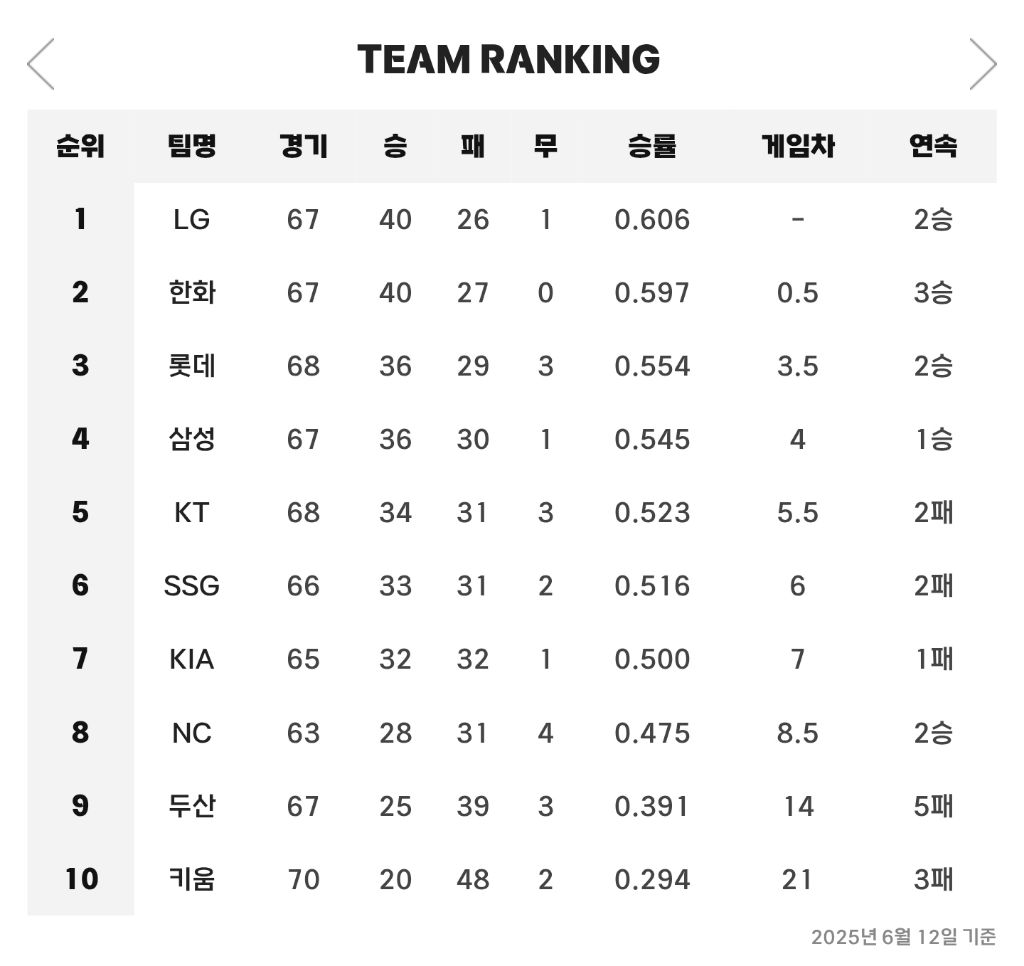The height and width of the screenshot is (966, 1024).
Task: Click the 연속 column header
Action: (x=933, y=146)
